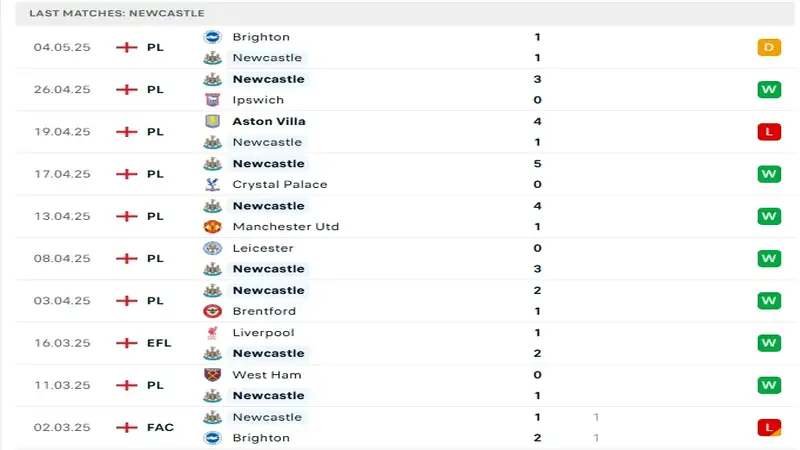
Task: Click the Brighton club crest in the top match
Action: [212, 37]
